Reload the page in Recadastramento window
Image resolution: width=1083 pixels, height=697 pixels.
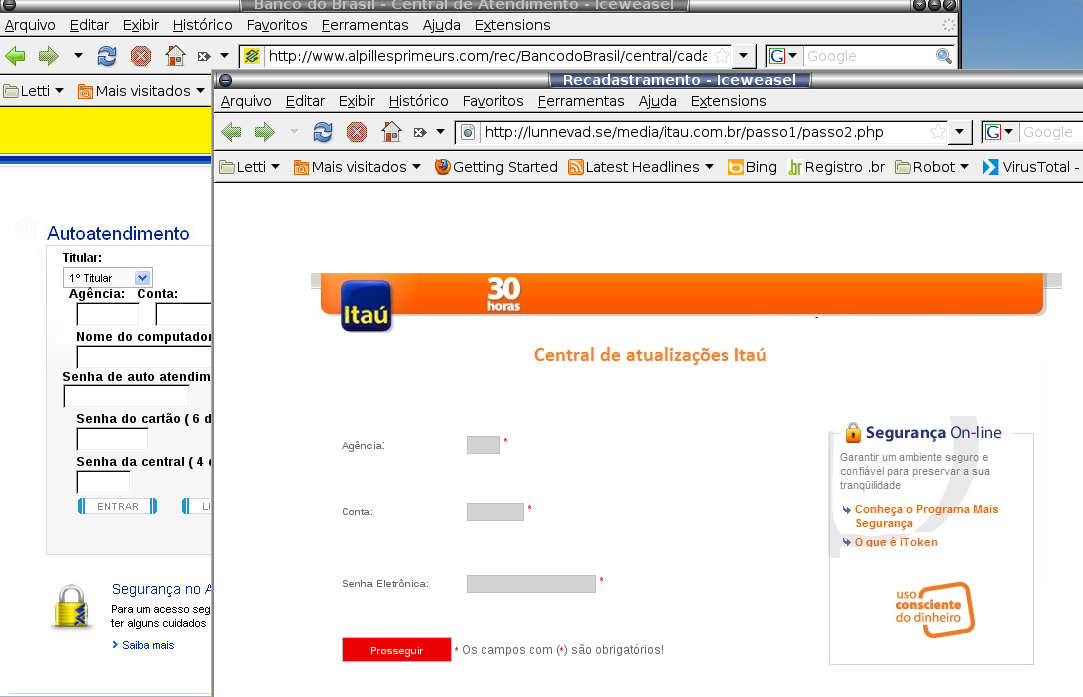pos(323,131)
